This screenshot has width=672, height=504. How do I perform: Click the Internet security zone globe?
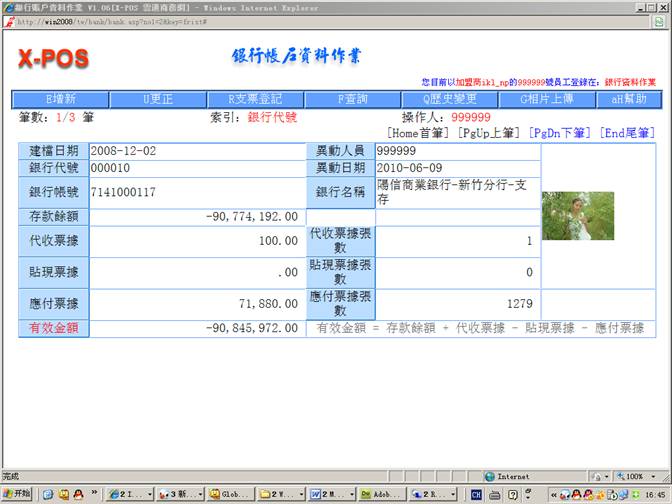[490, 476]
